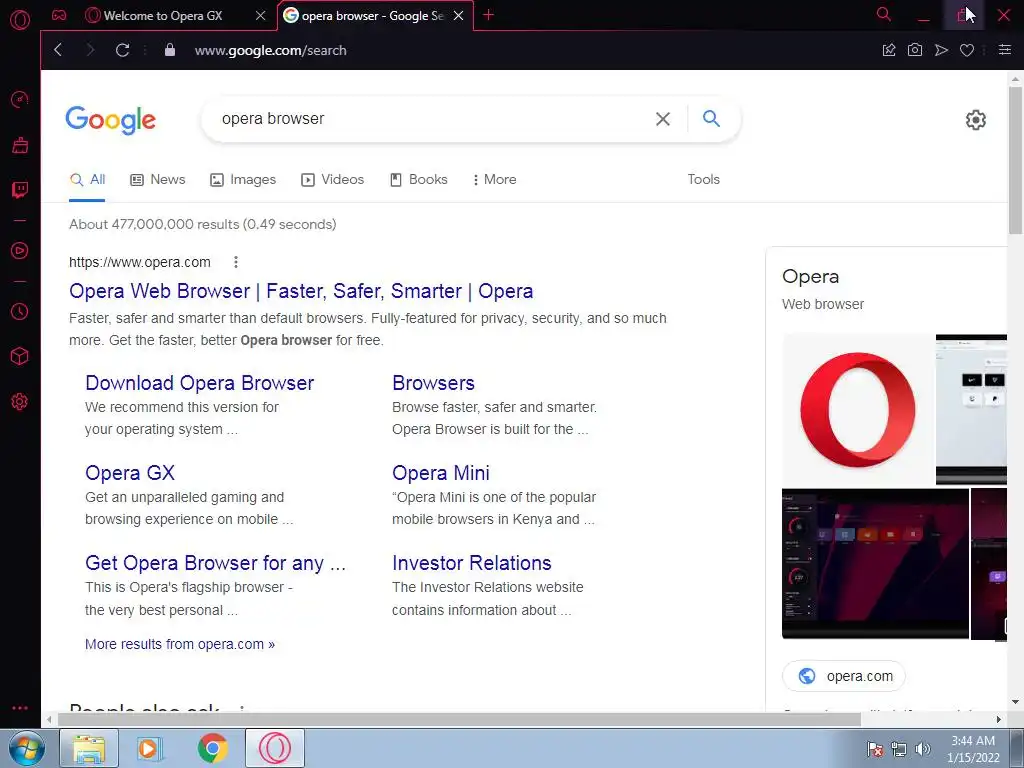Open the search Tools options

[703, 179]
